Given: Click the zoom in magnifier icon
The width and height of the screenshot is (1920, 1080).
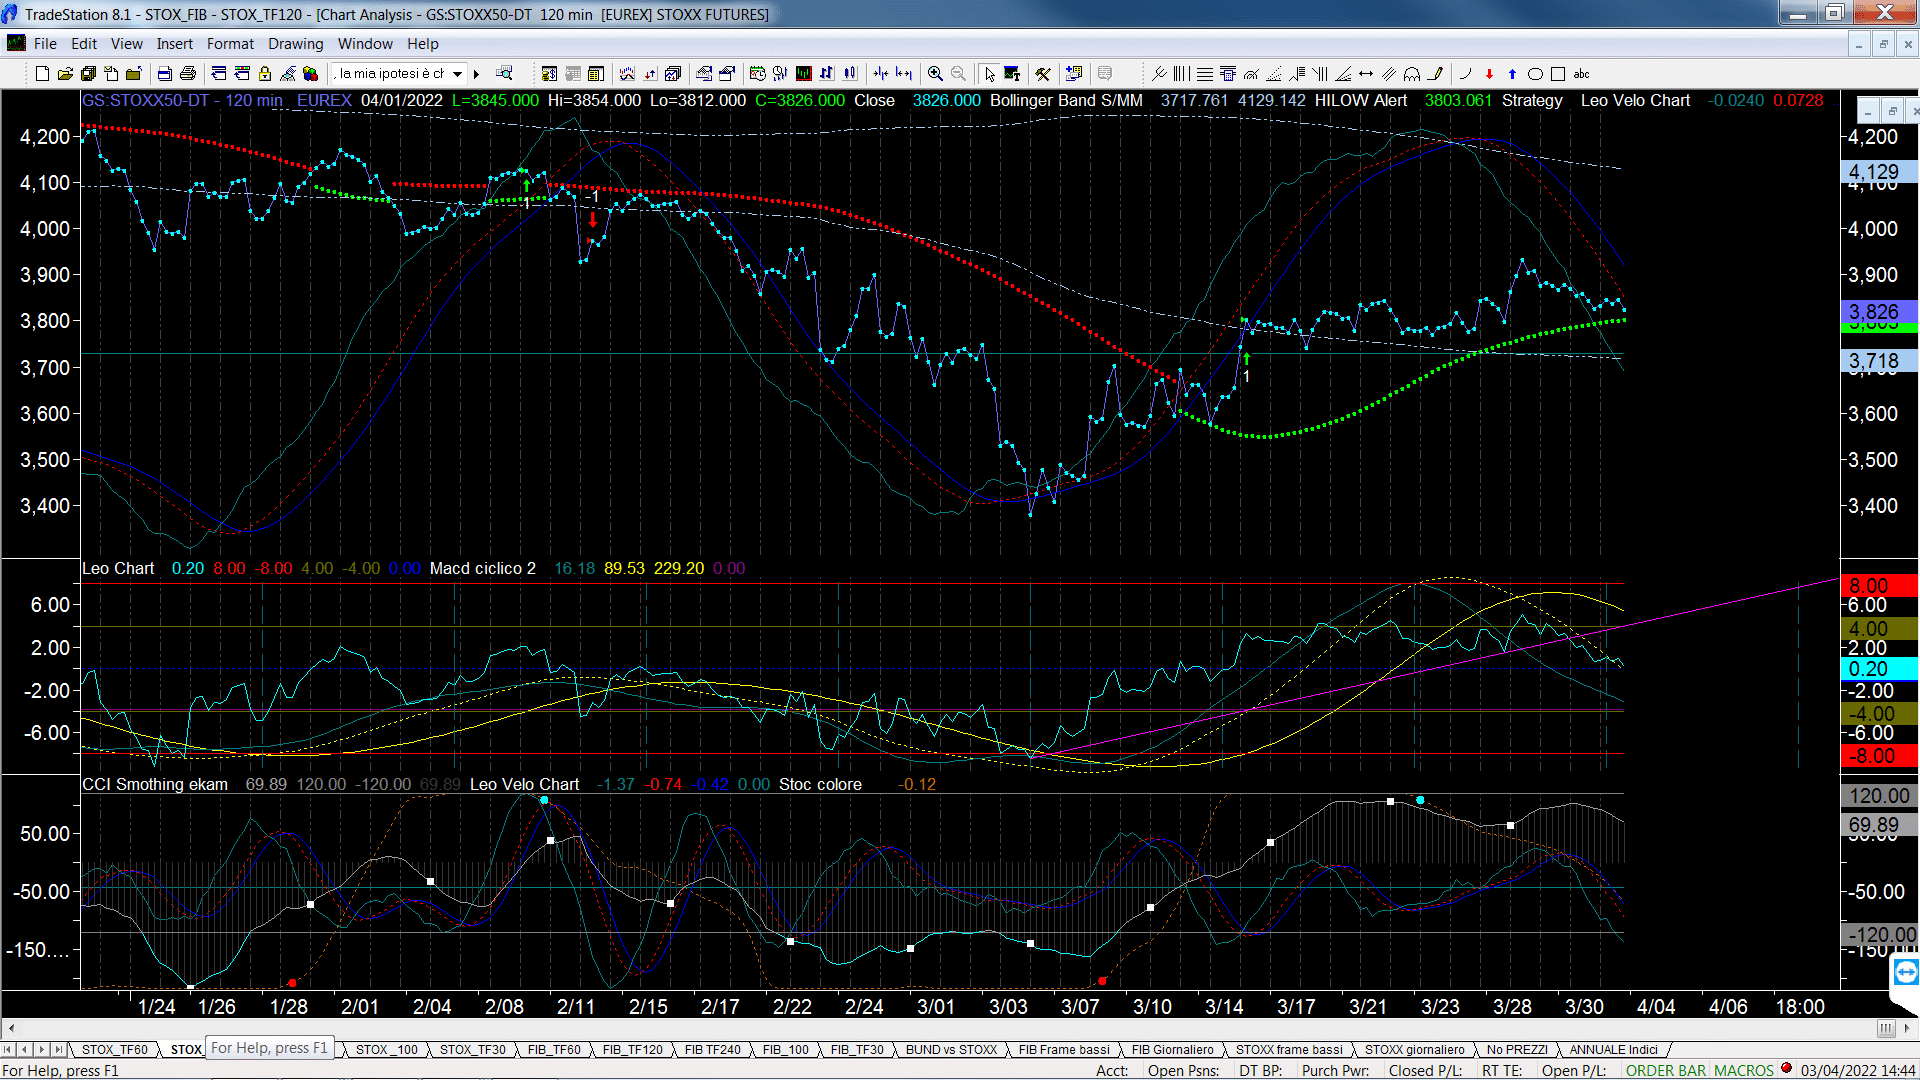Looking at the screenshot, I should [935, 73].
